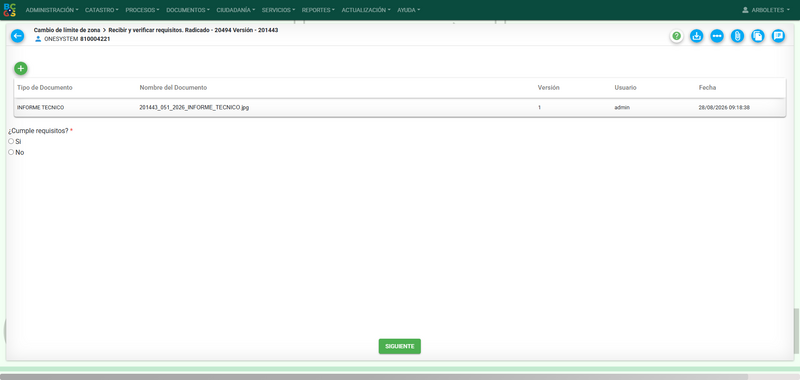Open the ACTUALIZACIÓN menu
The image size is (800, 380).
366,10
